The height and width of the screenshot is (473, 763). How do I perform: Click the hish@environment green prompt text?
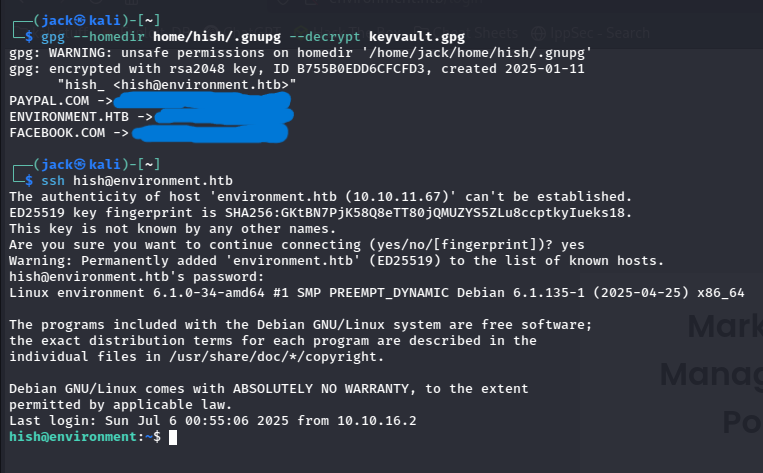click(x=73, y=437)
